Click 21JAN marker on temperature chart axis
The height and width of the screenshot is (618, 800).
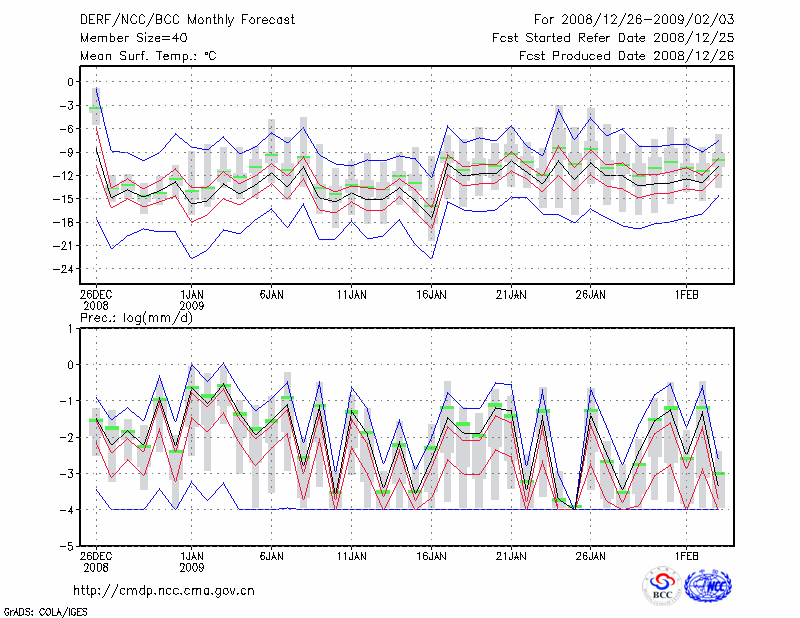[511, 295]
